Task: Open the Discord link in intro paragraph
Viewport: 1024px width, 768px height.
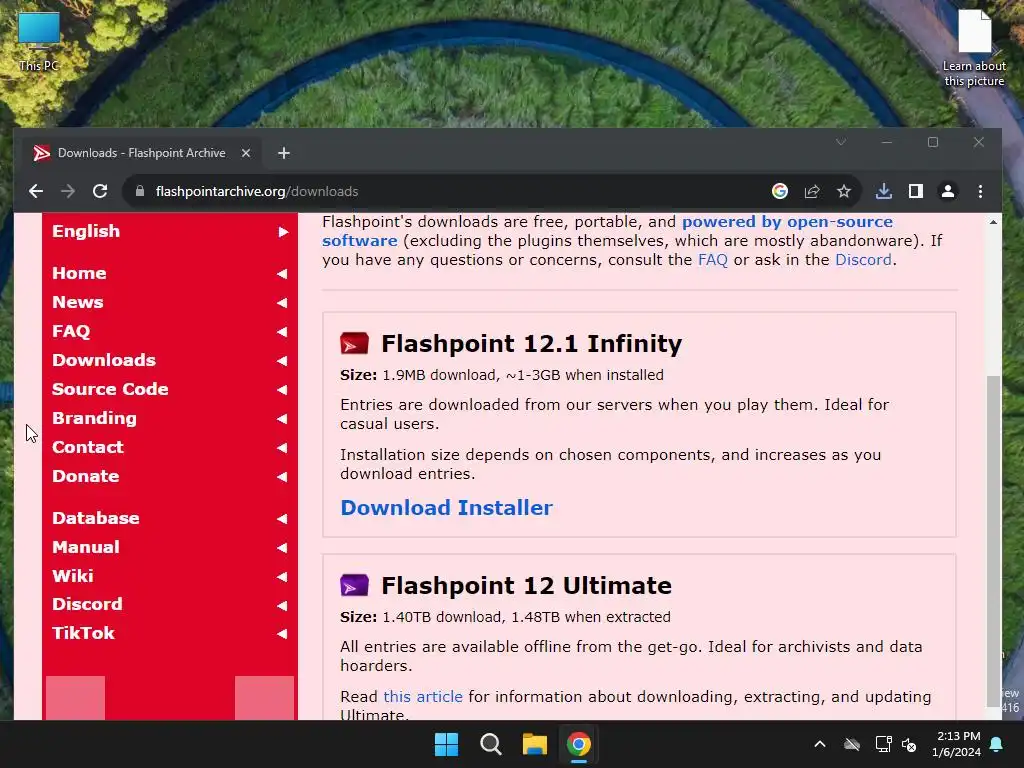Action: click(863, 260)
